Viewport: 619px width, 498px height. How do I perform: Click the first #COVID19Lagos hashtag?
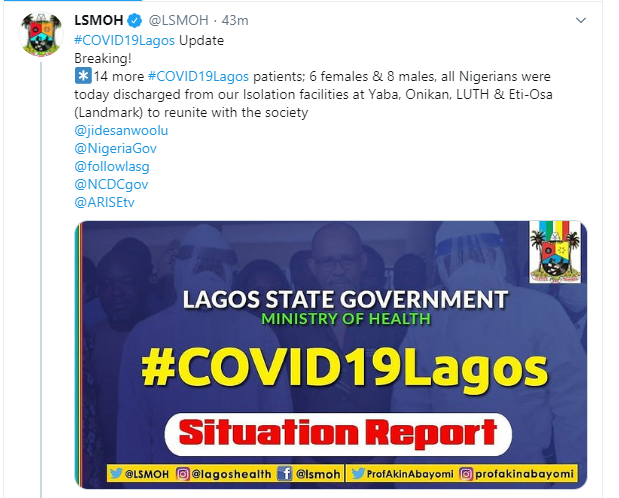(x=124, y=40)
